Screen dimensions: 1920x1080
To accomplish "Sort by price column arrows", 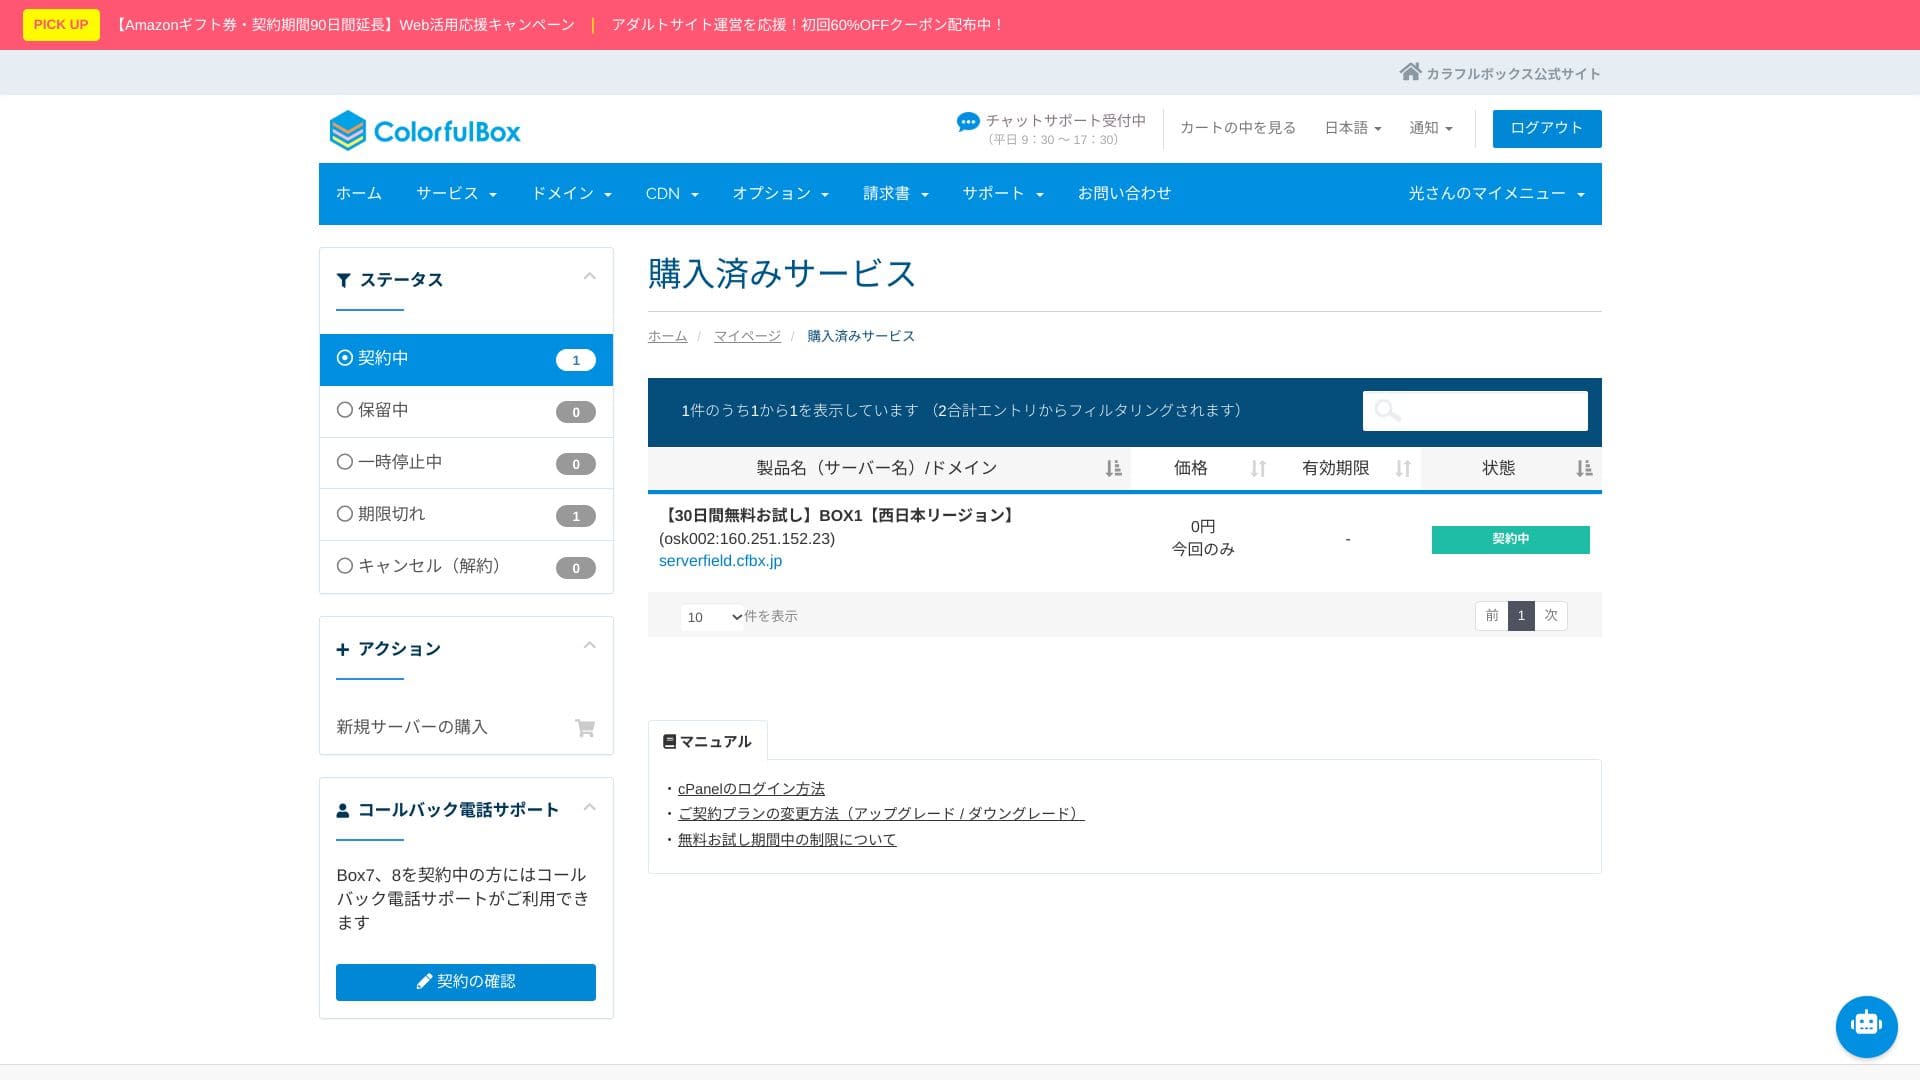I will [x=1258, y=468].
